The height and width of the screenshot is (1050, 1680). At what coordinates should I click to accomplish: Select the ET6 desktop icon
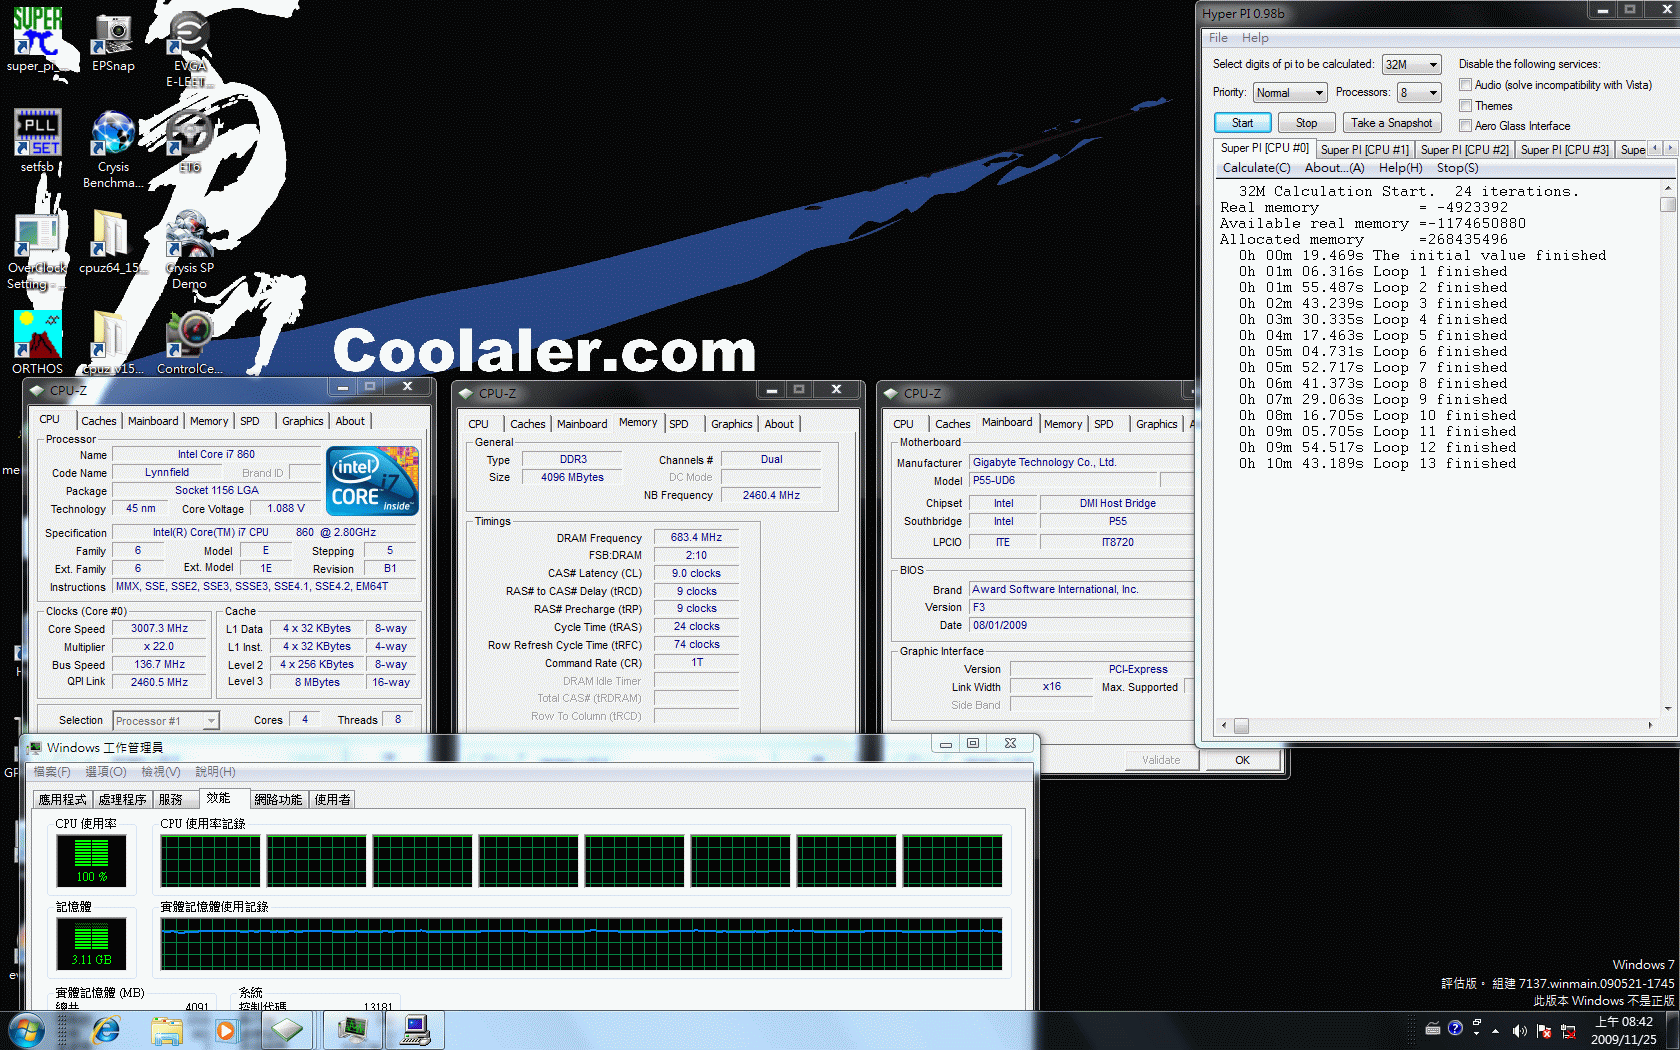click(189, 140)
